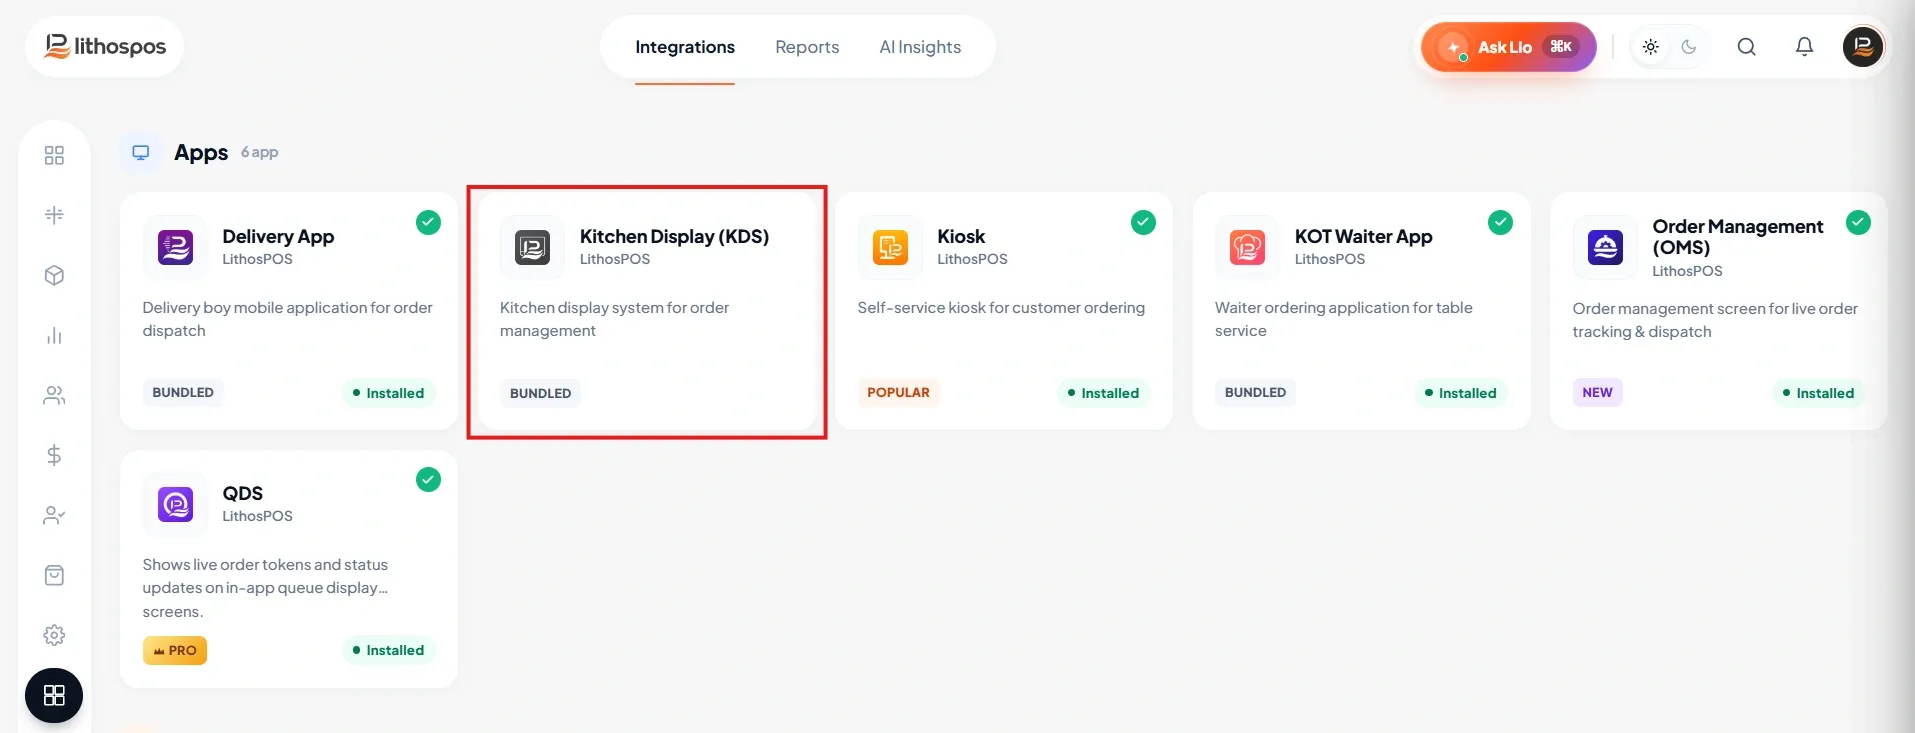Click the Order Management (OMS) app icon
Screen dimensions: 1915x733
[1605, 247]
